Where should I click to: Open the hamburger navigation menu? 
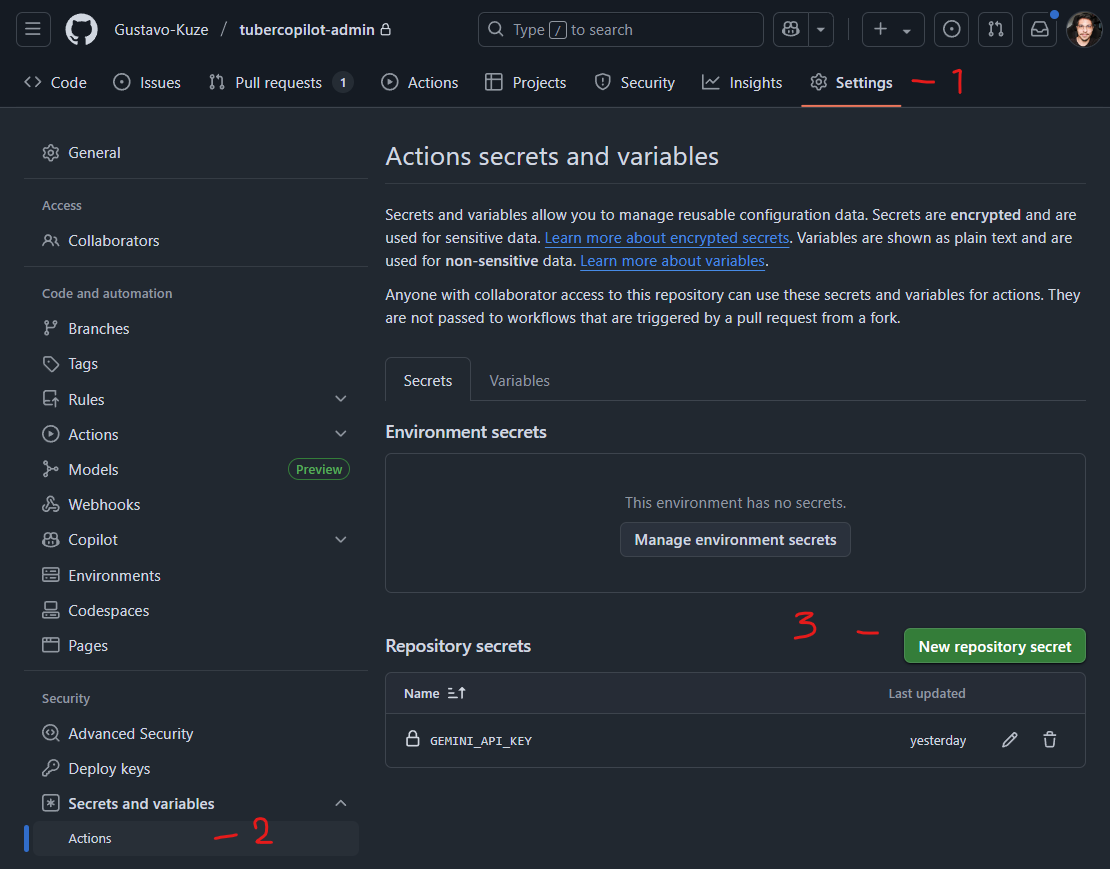(33, 30)
